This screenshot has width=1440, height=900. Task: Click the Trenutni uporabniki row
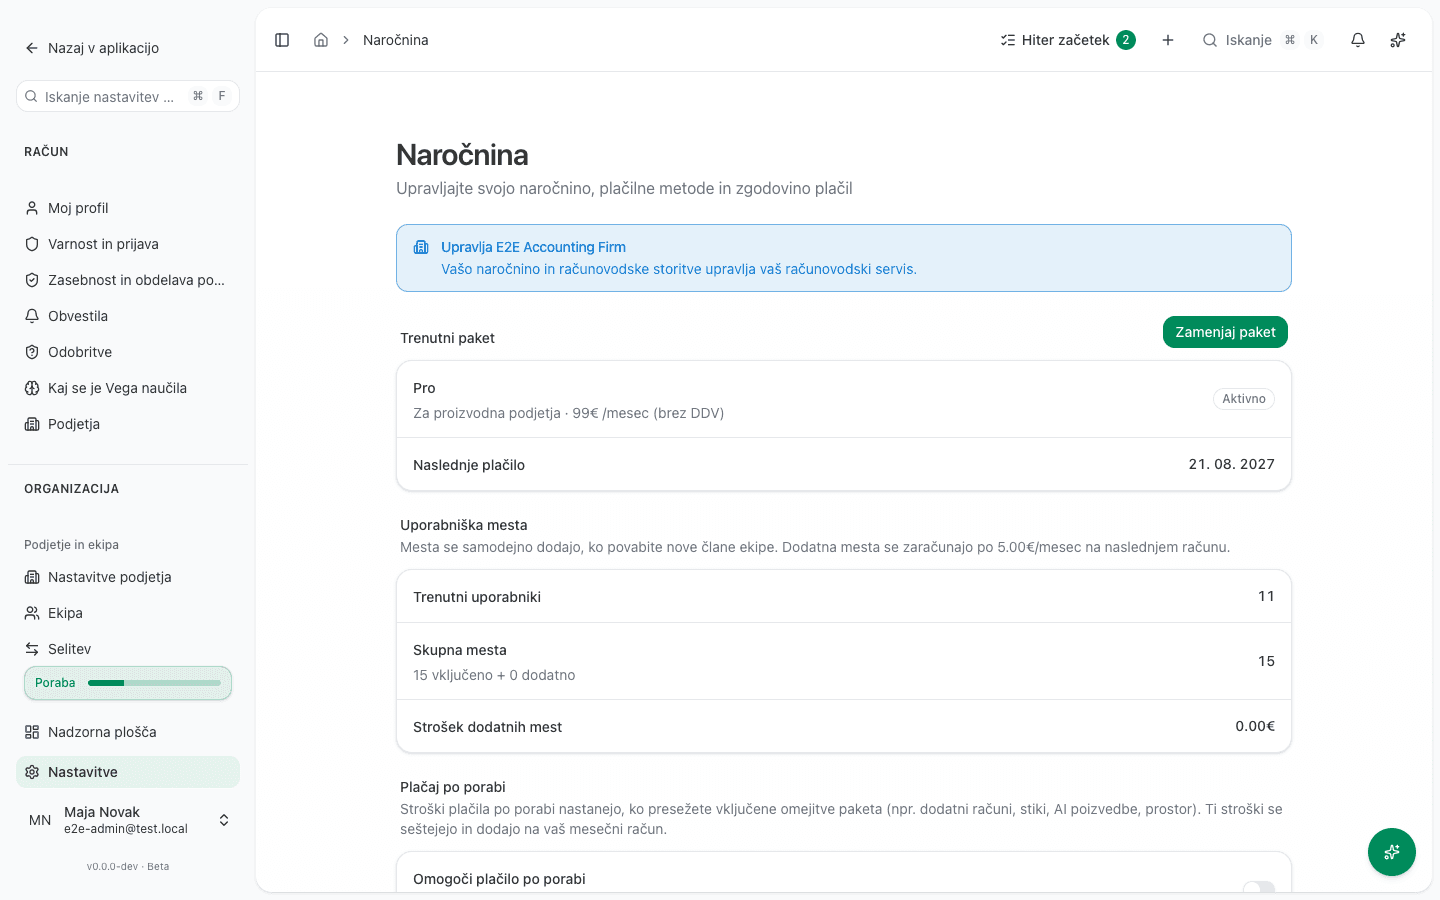click(x=844, y=596)
